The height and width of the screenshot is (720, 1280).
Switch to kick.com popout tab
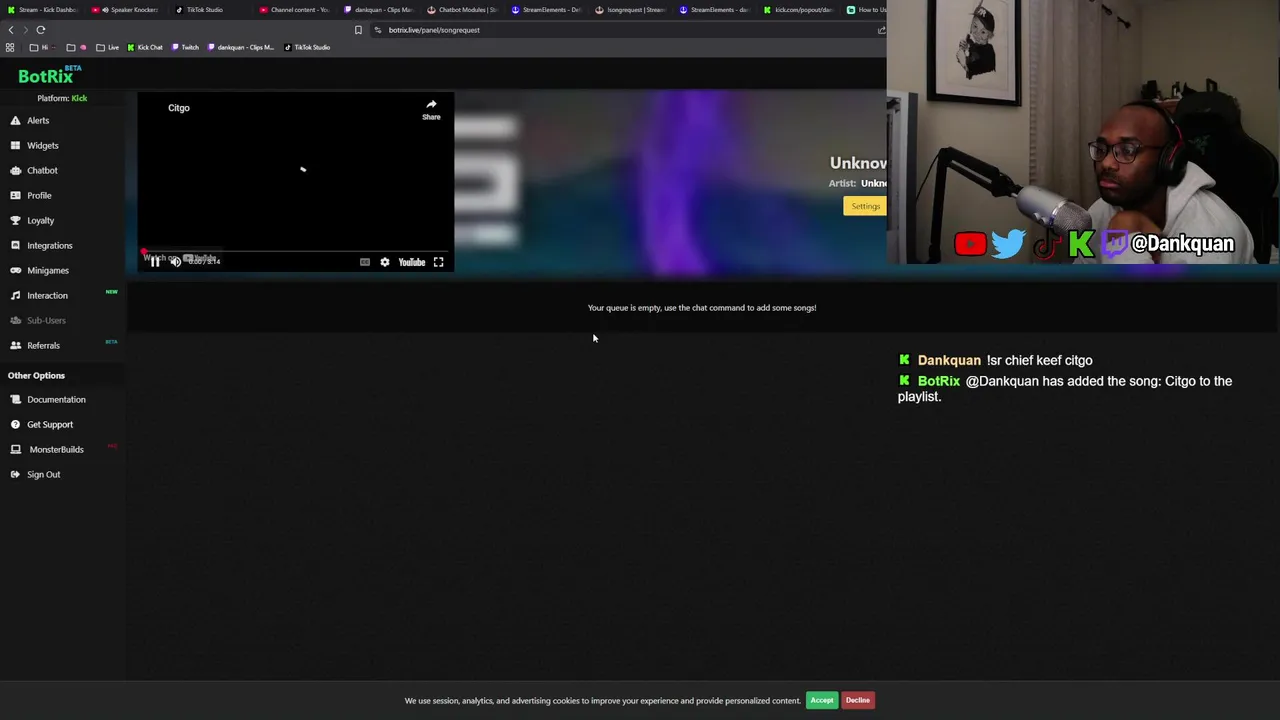pyautogui.click(x=798, y=10)
